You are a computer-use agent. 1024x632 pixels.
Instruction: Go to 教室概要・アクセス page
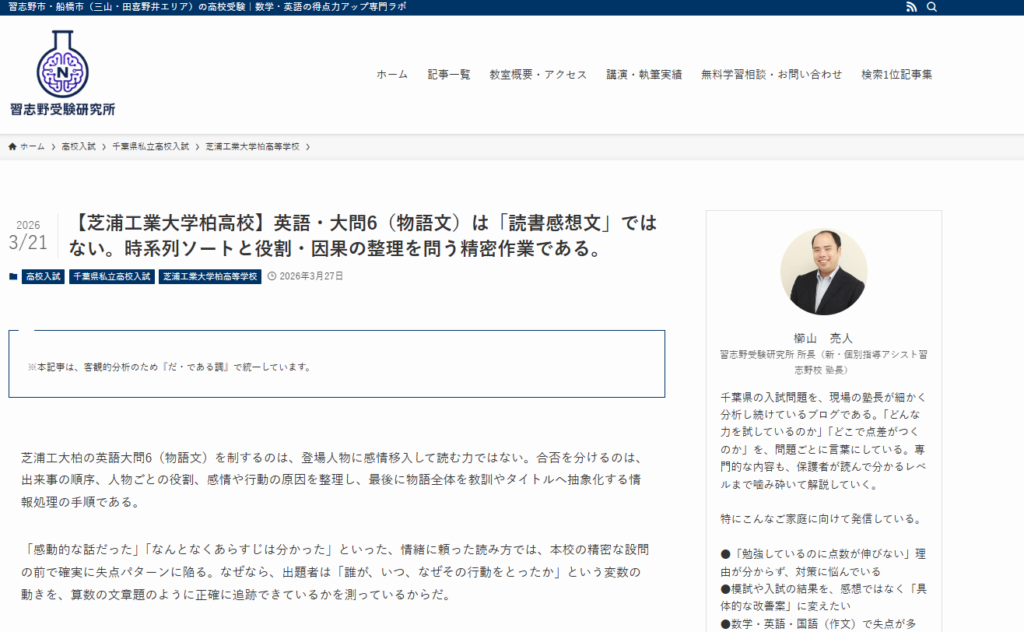(x=538, y=74)
